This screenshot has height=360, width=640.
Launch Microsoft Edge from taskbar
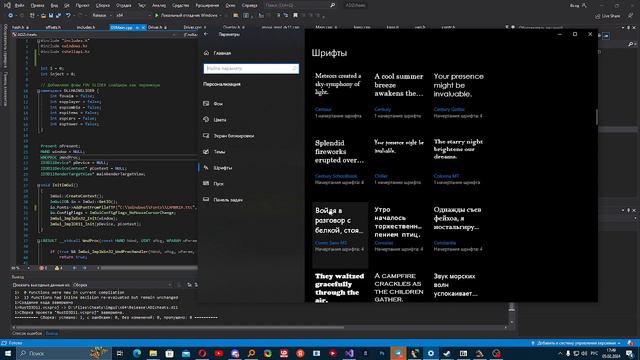(x=137, y=353)
